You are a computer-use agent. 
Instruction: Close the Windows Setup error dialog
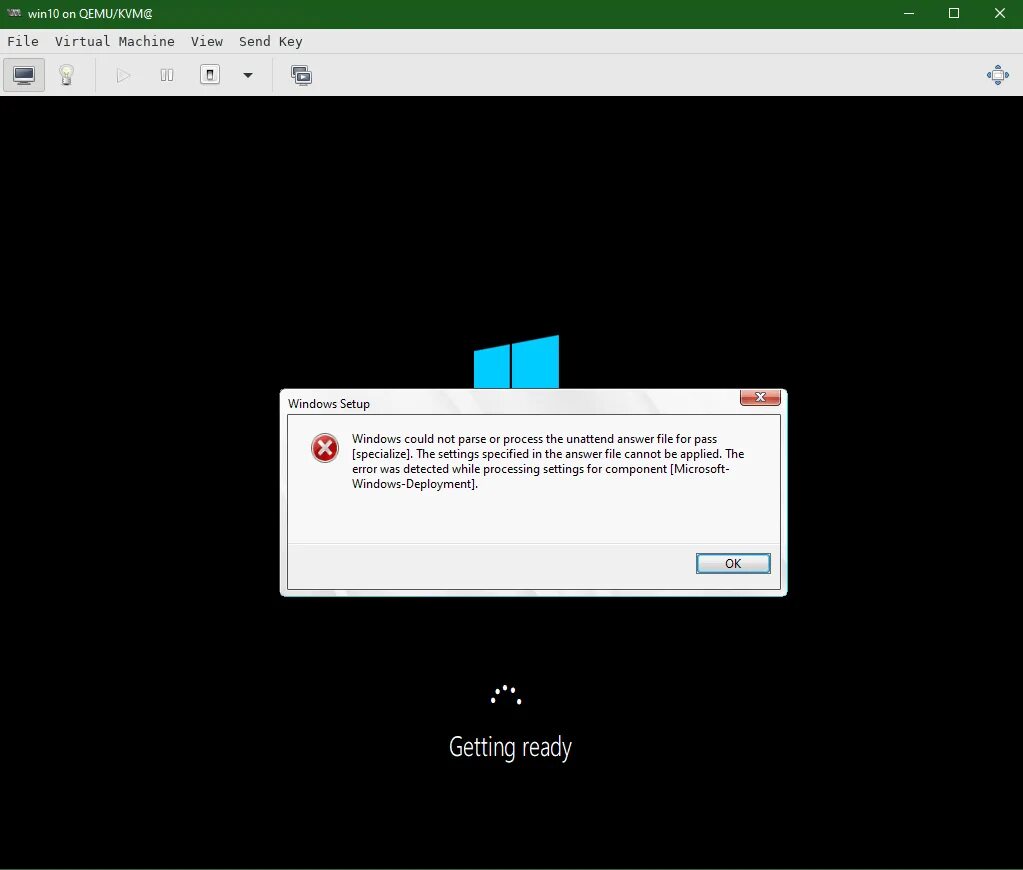click(760, 397)
